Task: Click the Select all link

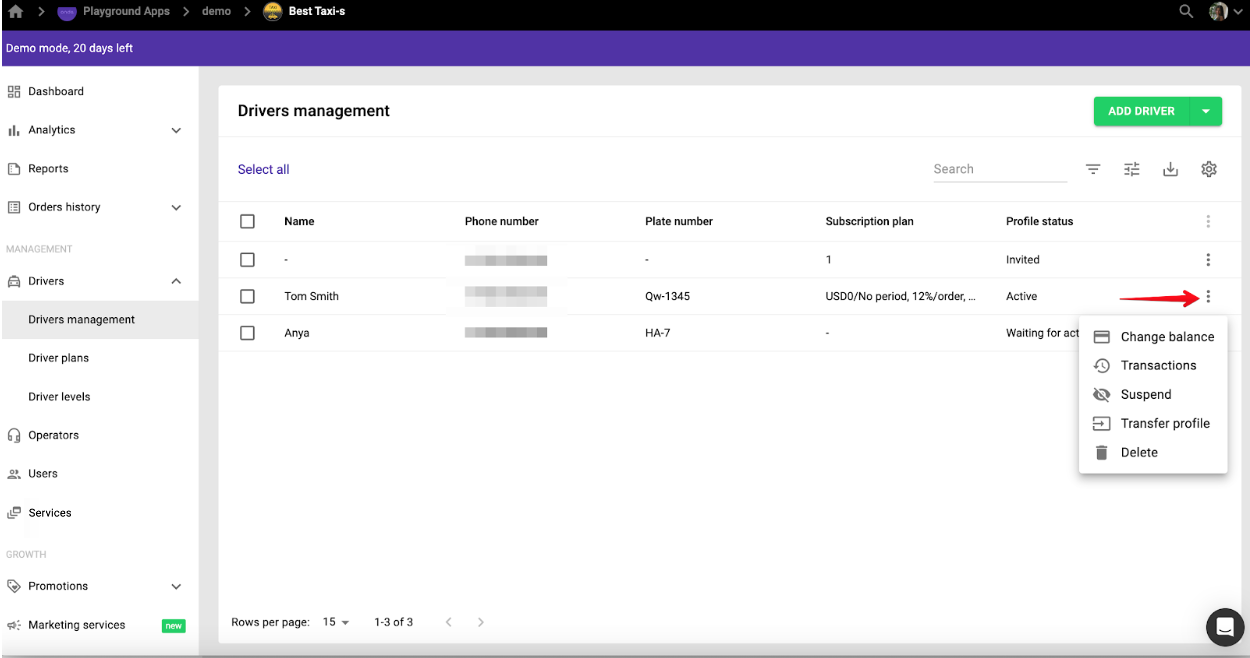Action: [x=263, y=169]
